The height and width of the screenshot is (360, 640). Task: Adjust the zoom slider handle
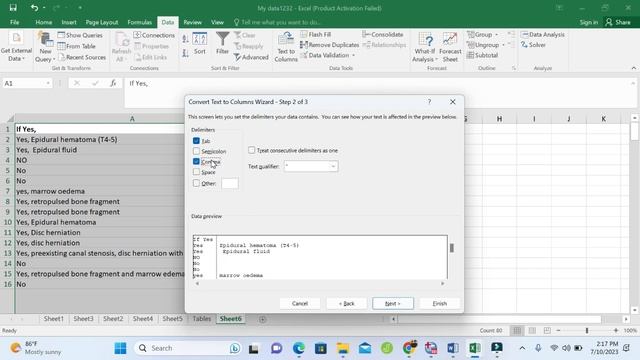pos(587,330)
